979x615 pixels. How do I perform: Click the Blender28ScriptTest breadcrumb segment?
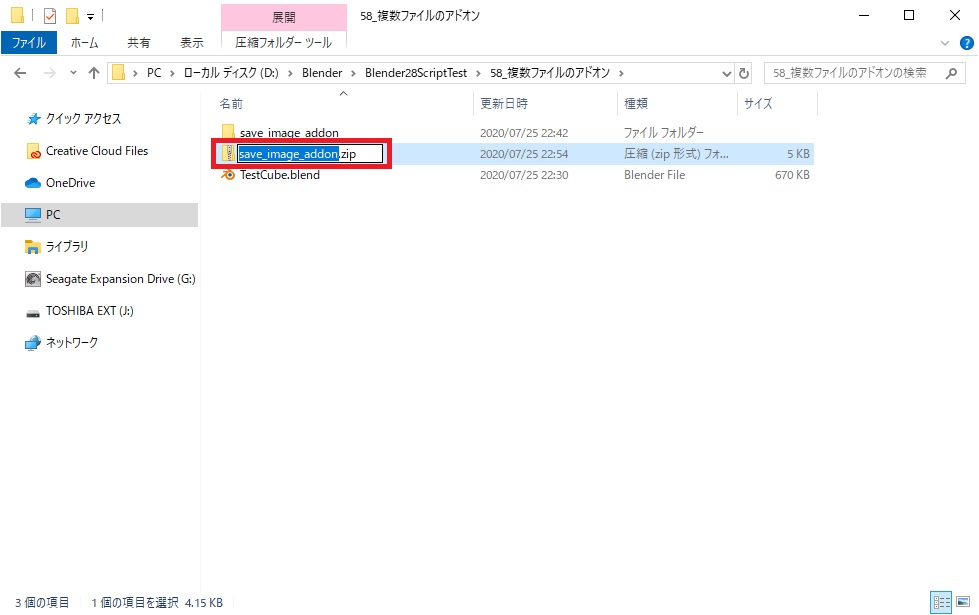pyautogui.click(x=416, y=73)
